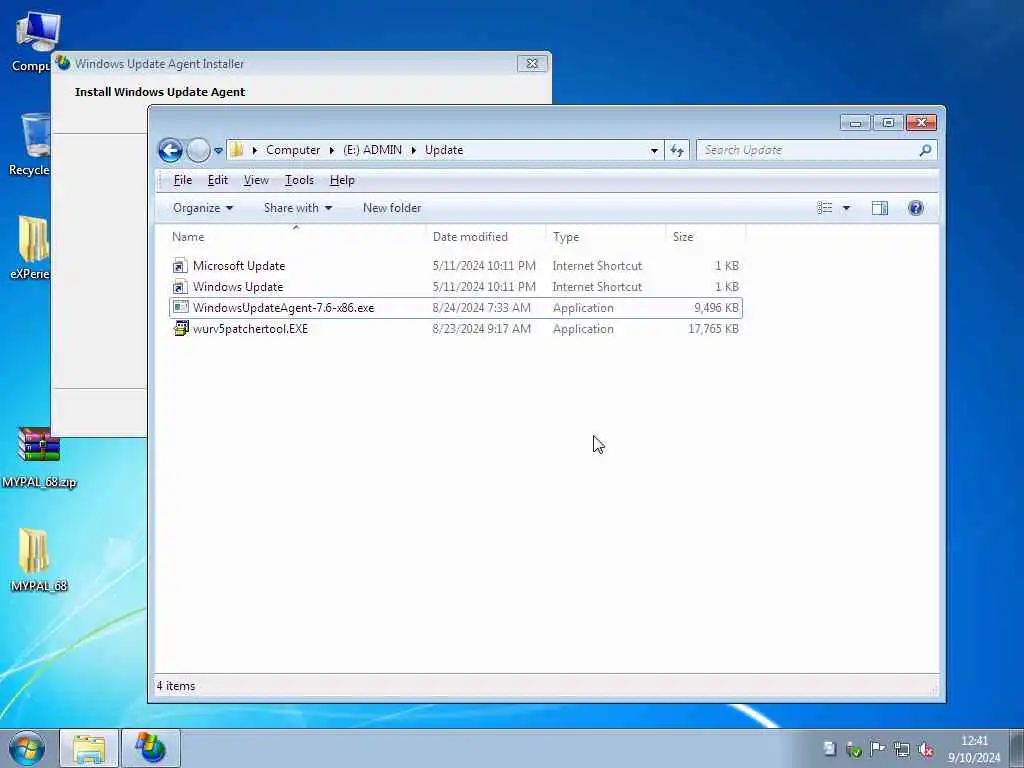The height and width of the screenshot is (768, 1024).
Task: Change the view using the view icon
Action: (x=825, y=208)
